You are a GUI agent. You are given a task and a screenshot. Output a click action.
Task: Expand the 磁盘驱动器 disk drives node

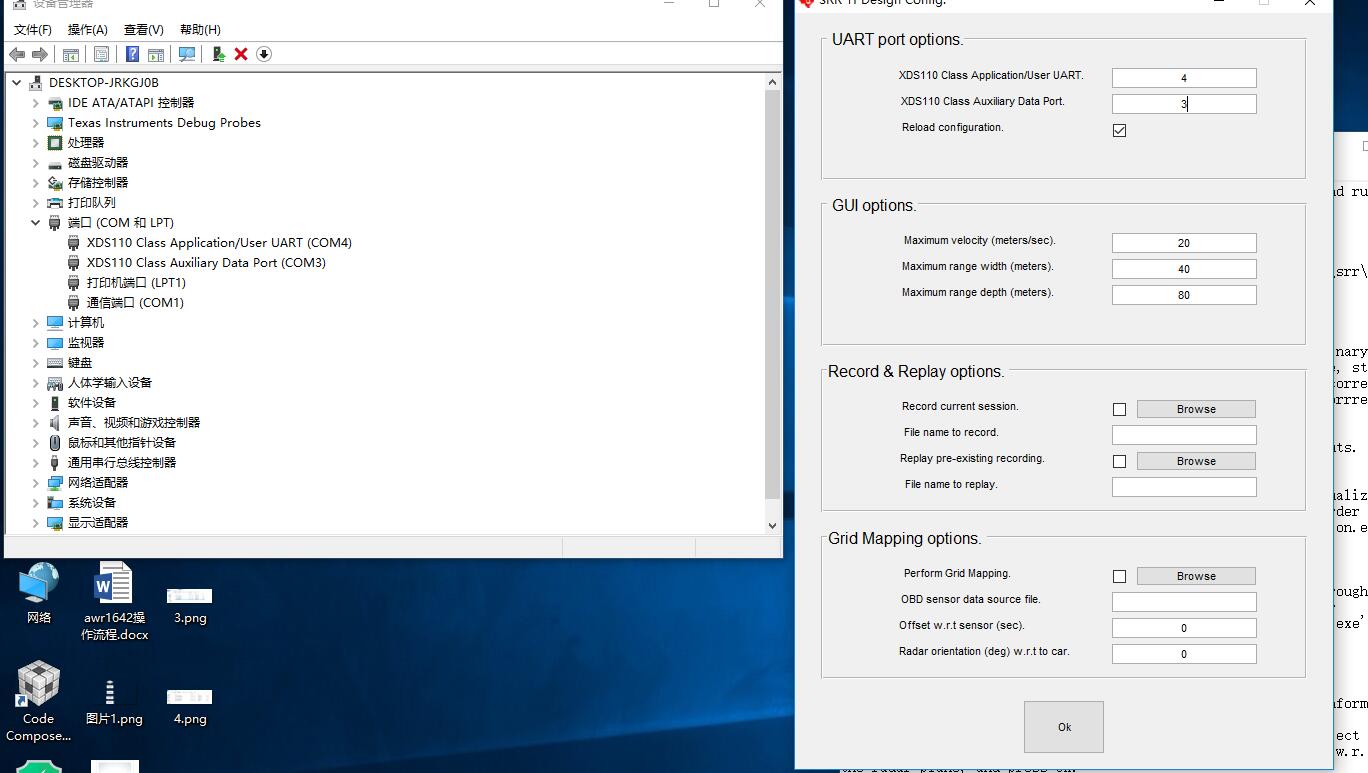tap(36, 163)
